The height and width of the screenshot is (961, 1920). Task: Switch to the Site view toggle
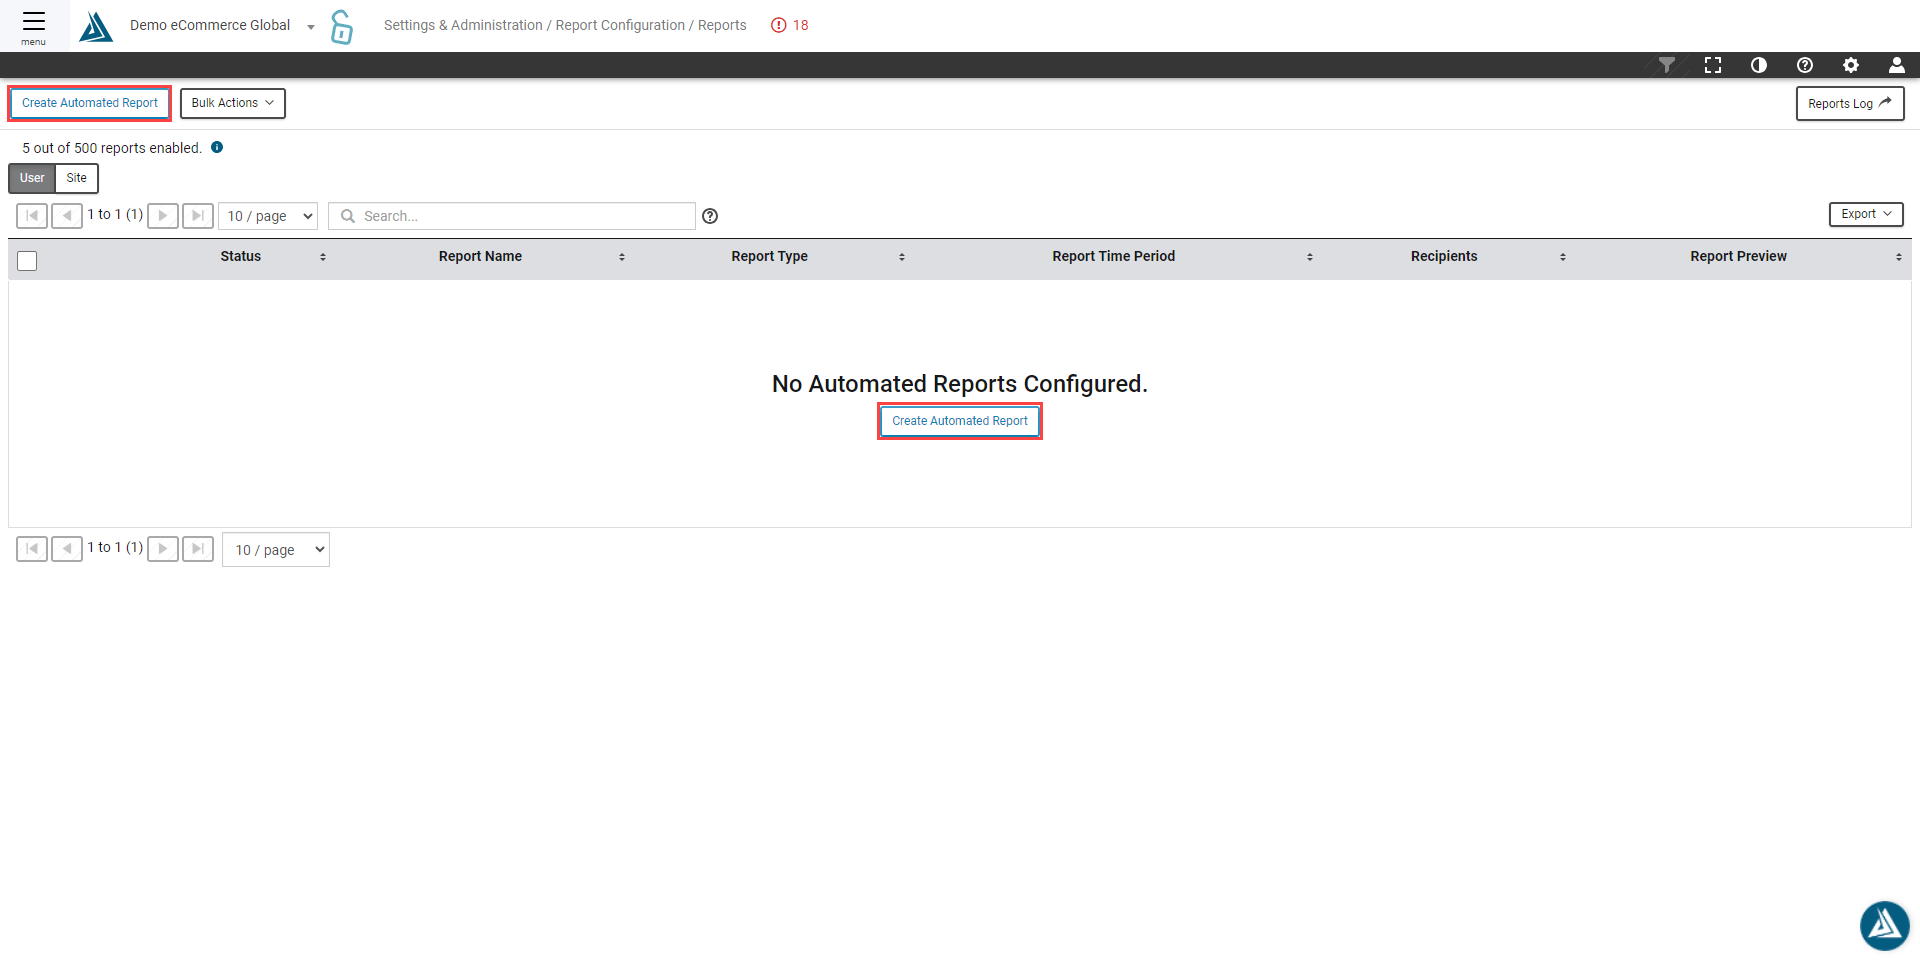pos(76,178)
